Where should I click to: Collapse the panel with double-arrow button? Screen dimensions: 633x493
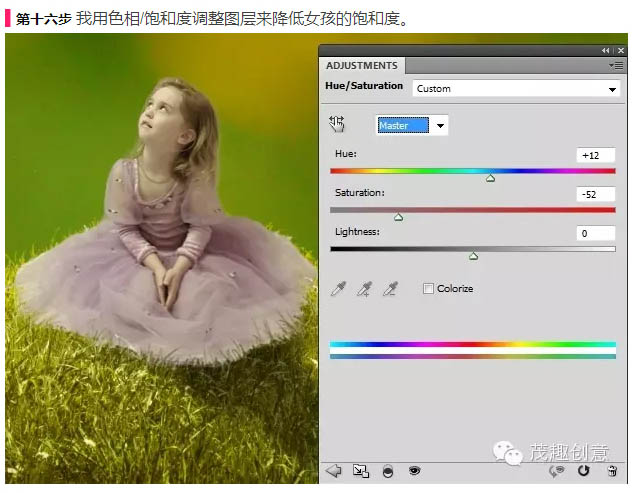[x=606, y=50]
